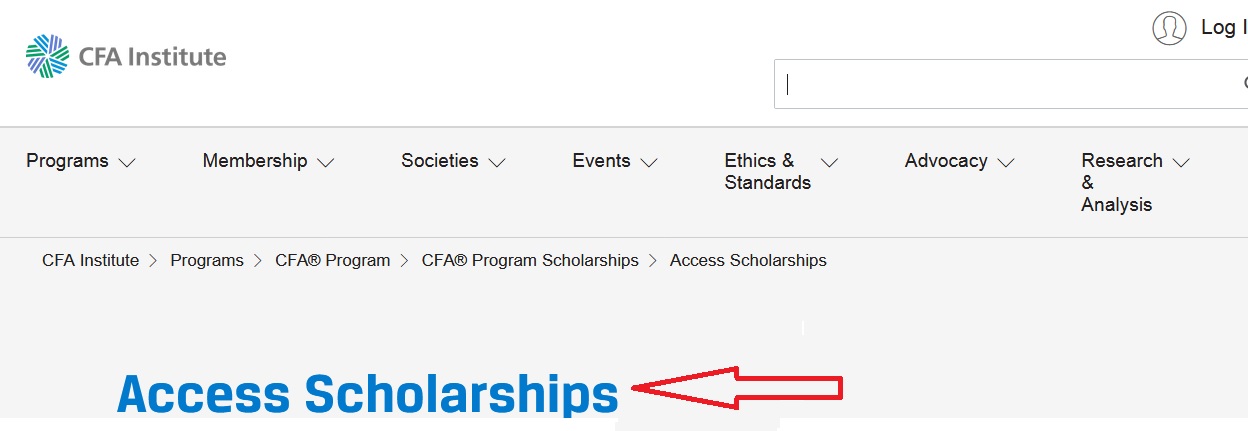
Task: Go to CFA Institute breadcrumb link
Action: coord(90,261)
